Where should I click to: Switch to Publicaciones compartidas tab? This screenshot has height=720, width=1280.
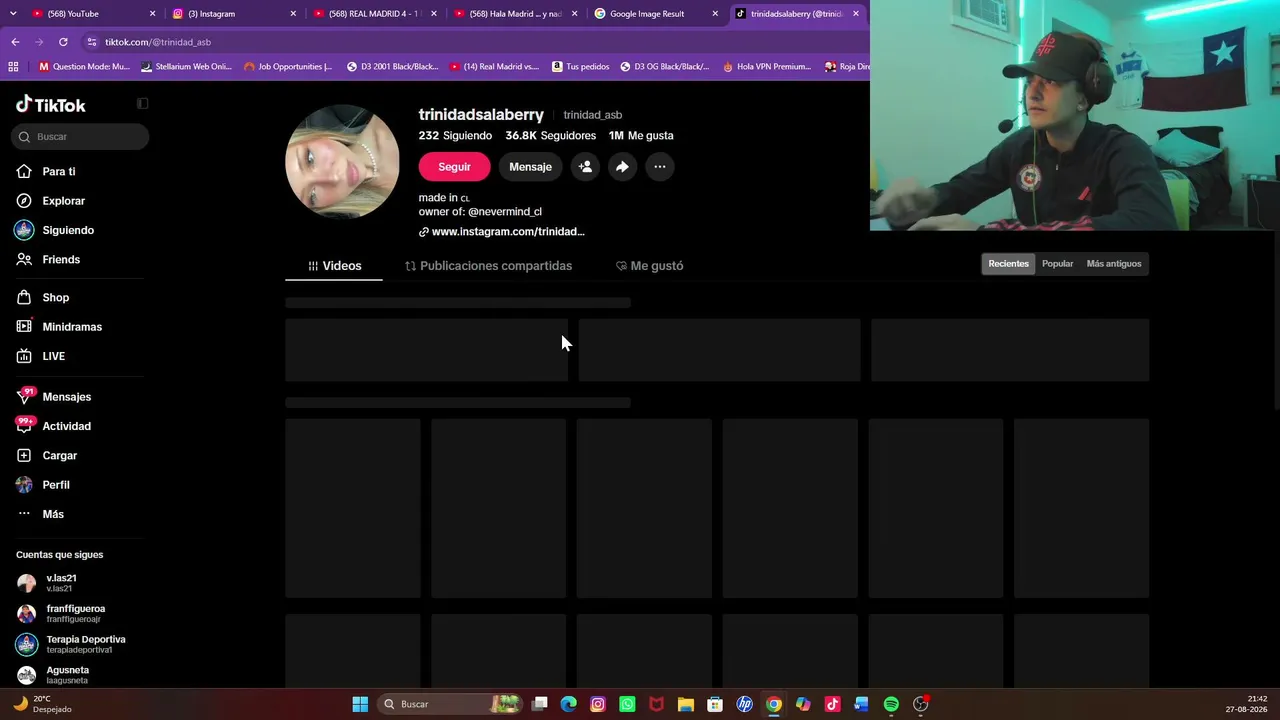(x=488, y=266)
